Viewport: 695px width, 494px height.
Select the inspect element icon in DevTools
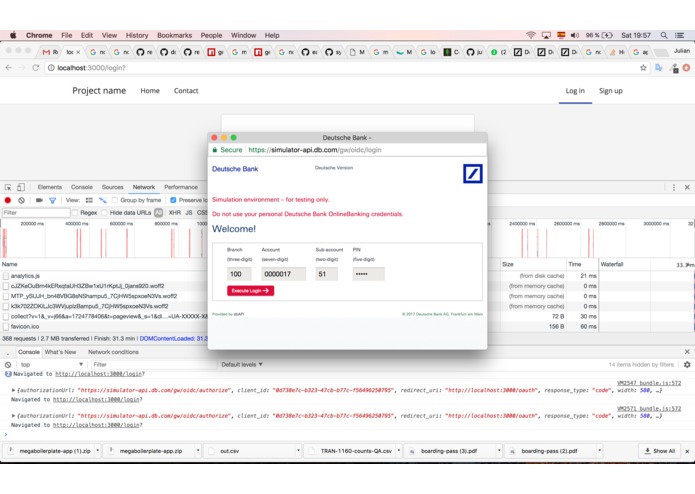(x=8, y=187)
